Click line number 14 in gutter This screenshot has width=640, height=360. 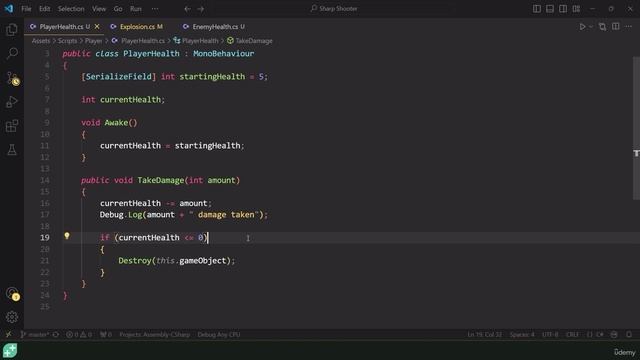pyautogui.click(x=45, y=180)
